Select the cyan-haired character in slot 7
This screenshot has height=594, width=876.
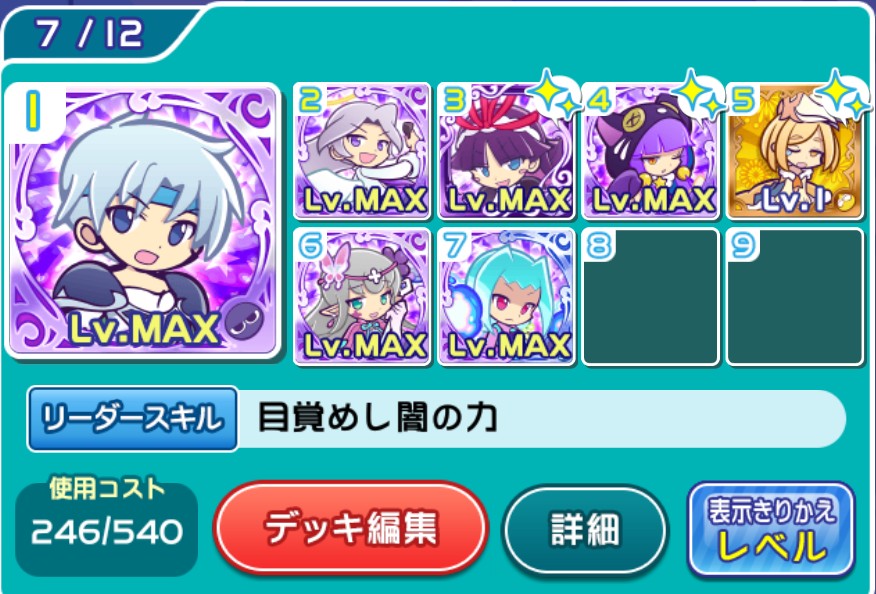(x=506, y=296)
